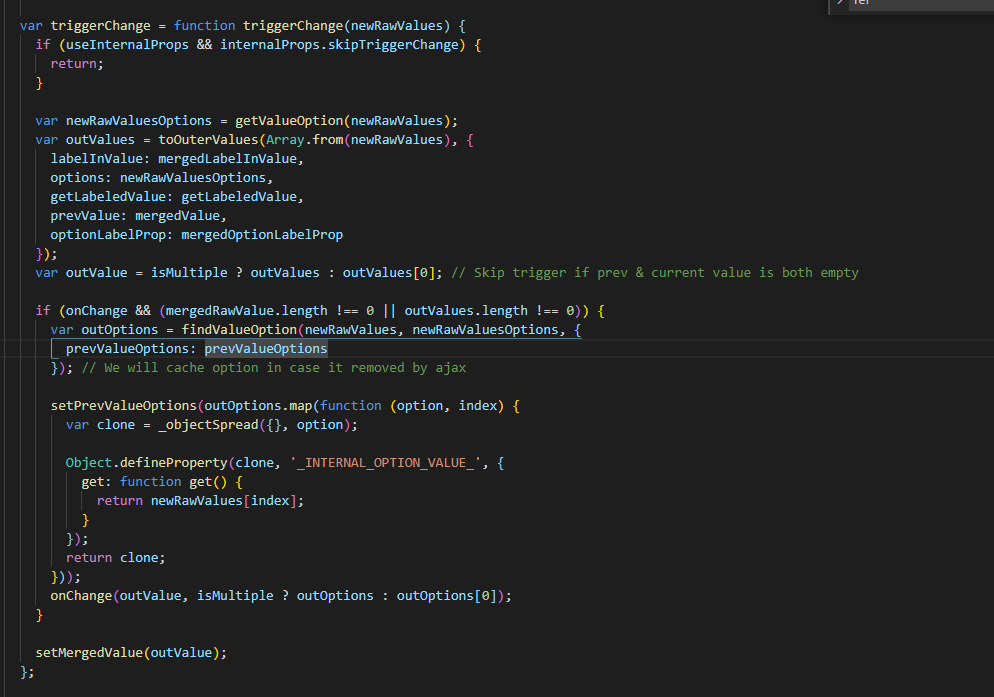This screenshot has height=697, width=994.
Task: Click the index parameter in function (option, index)
Action: tap(477, 407)
